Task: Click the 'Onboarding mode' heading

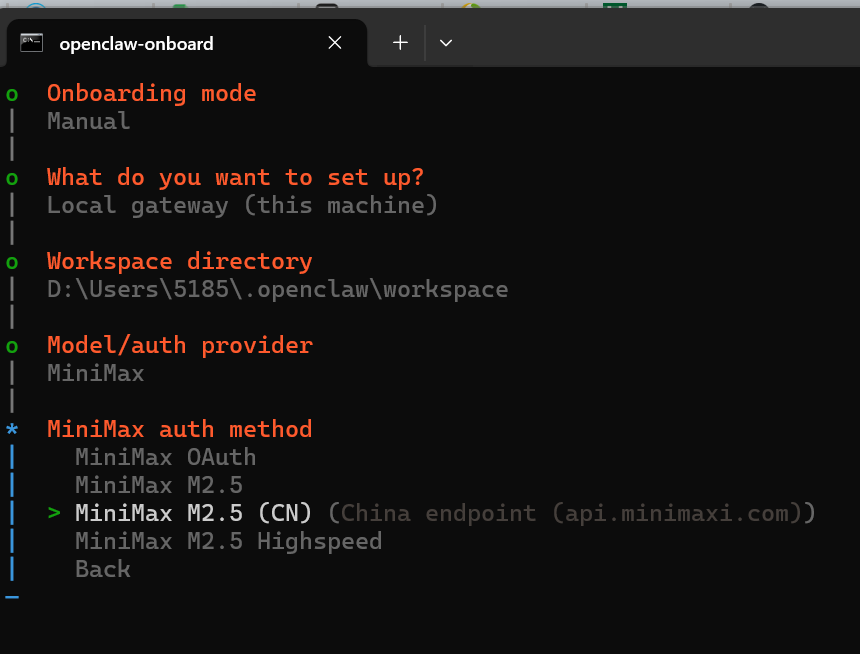Action: (151, 94)
